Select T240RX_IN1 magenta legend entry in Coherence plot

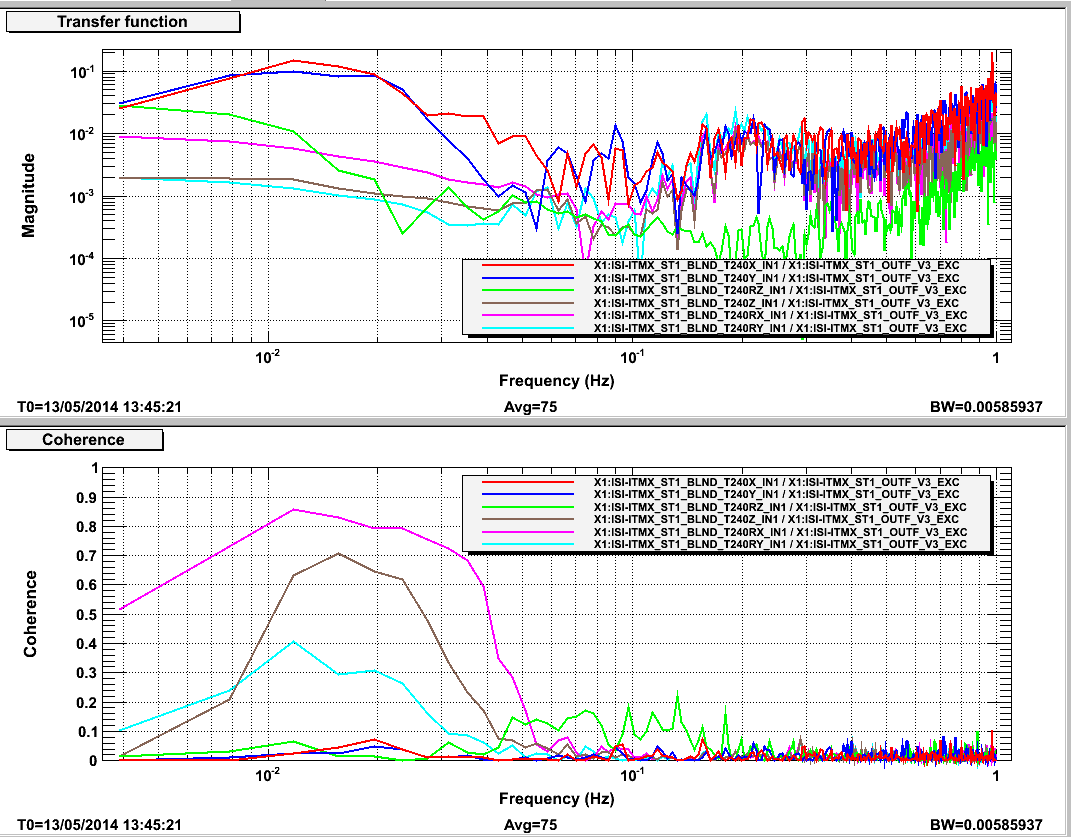coord(725,532)
